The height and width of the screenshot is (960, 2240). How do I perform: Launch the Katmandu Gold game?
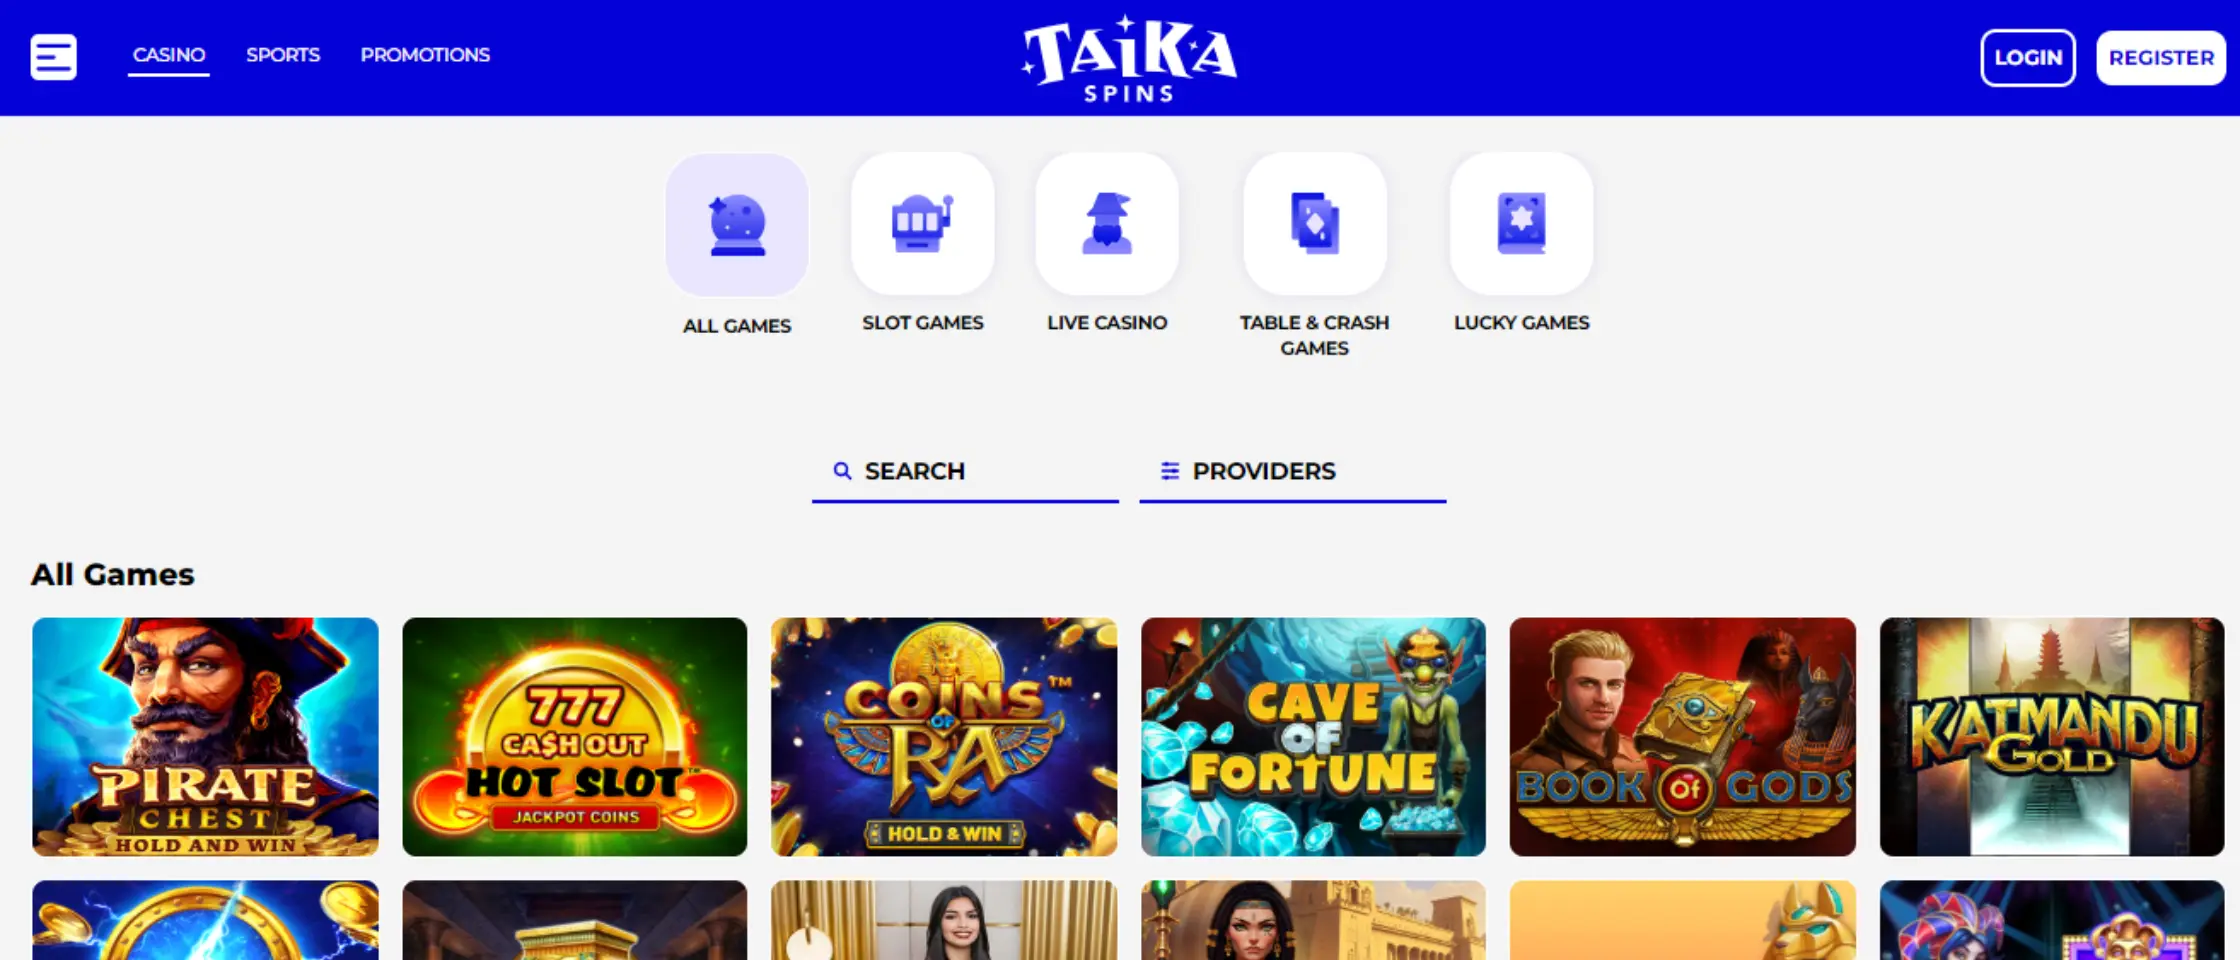point(2052,736)
